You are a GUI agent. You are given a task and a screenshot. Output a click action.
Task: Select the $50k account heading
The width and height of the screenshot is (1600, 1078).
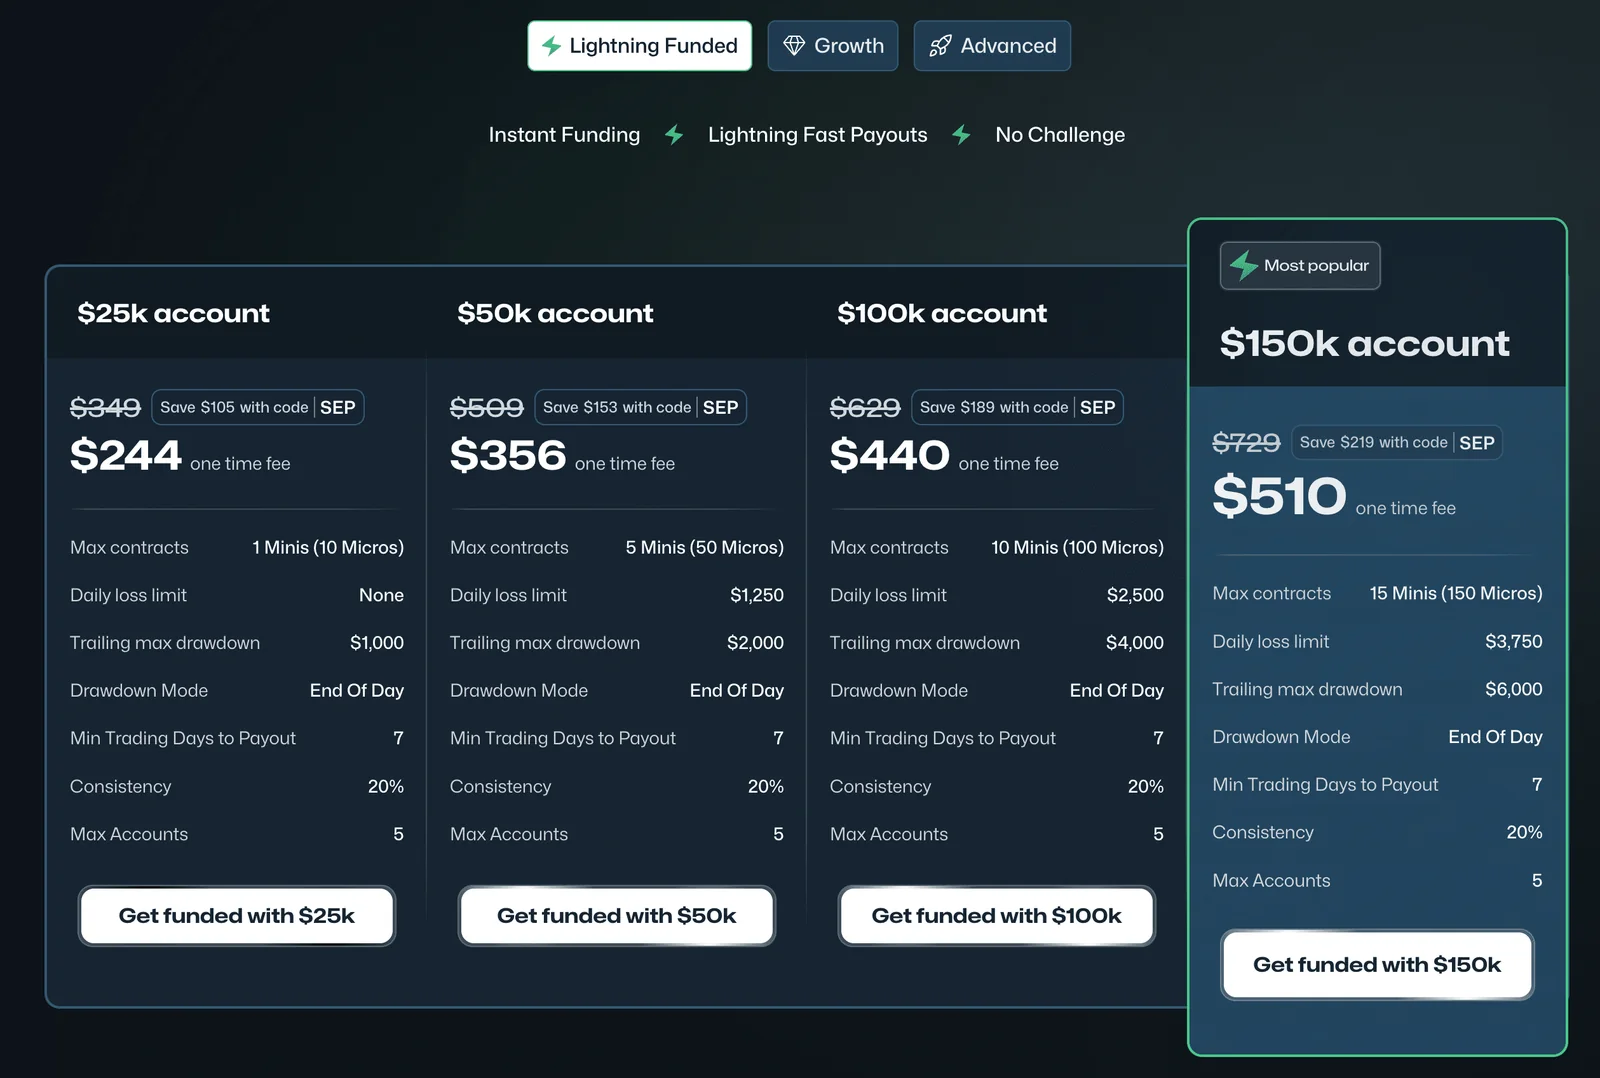[x=555, y=313]
